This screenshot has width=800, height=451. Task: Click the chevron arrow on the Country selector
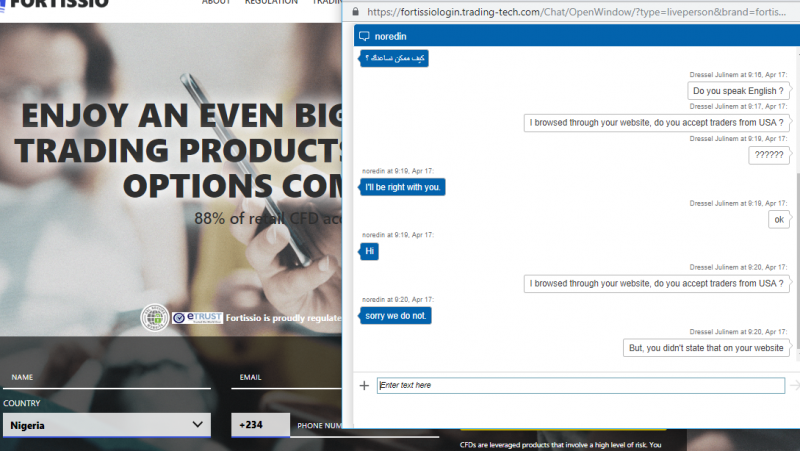coord(197,424)
